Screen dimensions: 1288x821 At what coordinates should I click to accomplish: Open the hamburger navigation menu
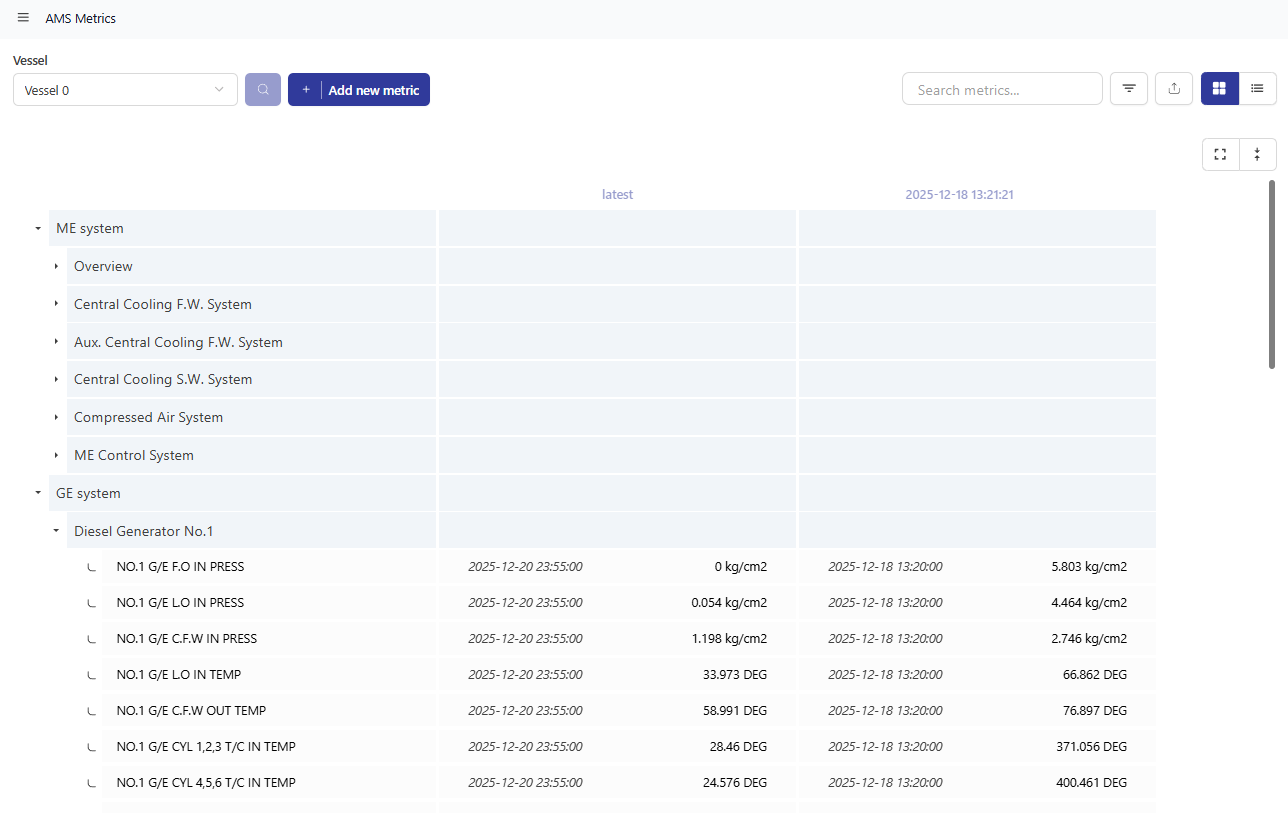point(23,18)
